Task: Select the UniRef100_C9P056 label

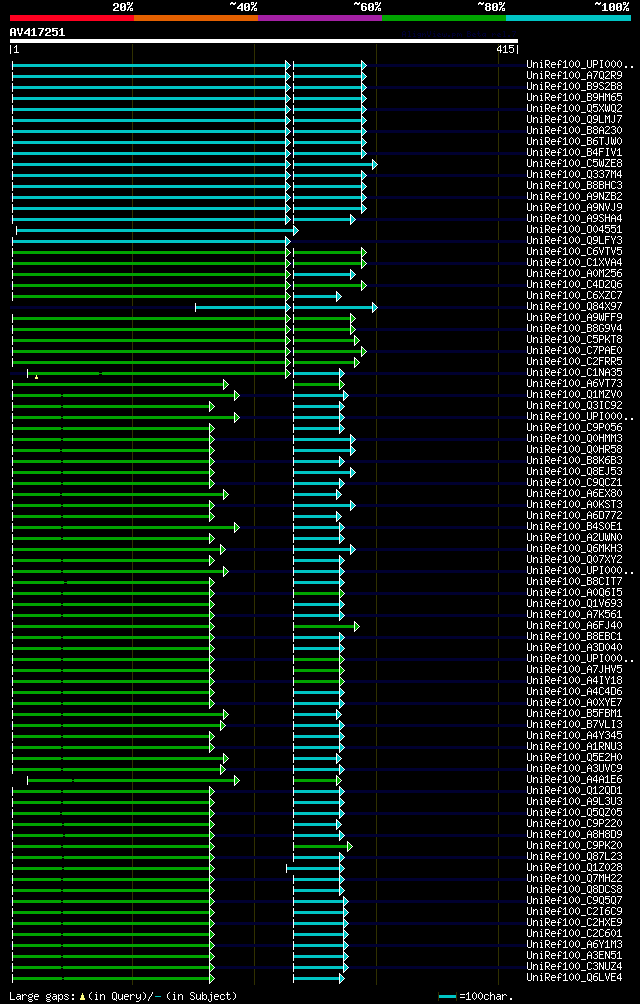Action: 574,427
